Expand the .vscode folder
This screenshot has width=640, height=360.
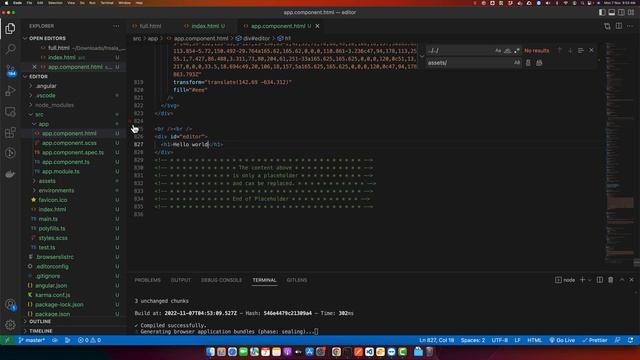click(x=45, y=96)
